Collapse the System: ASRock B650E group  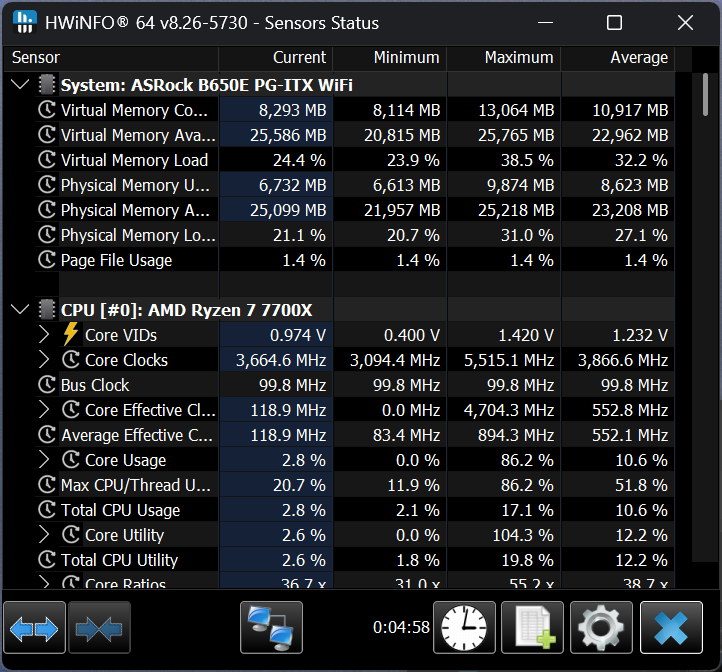[20, 84]
